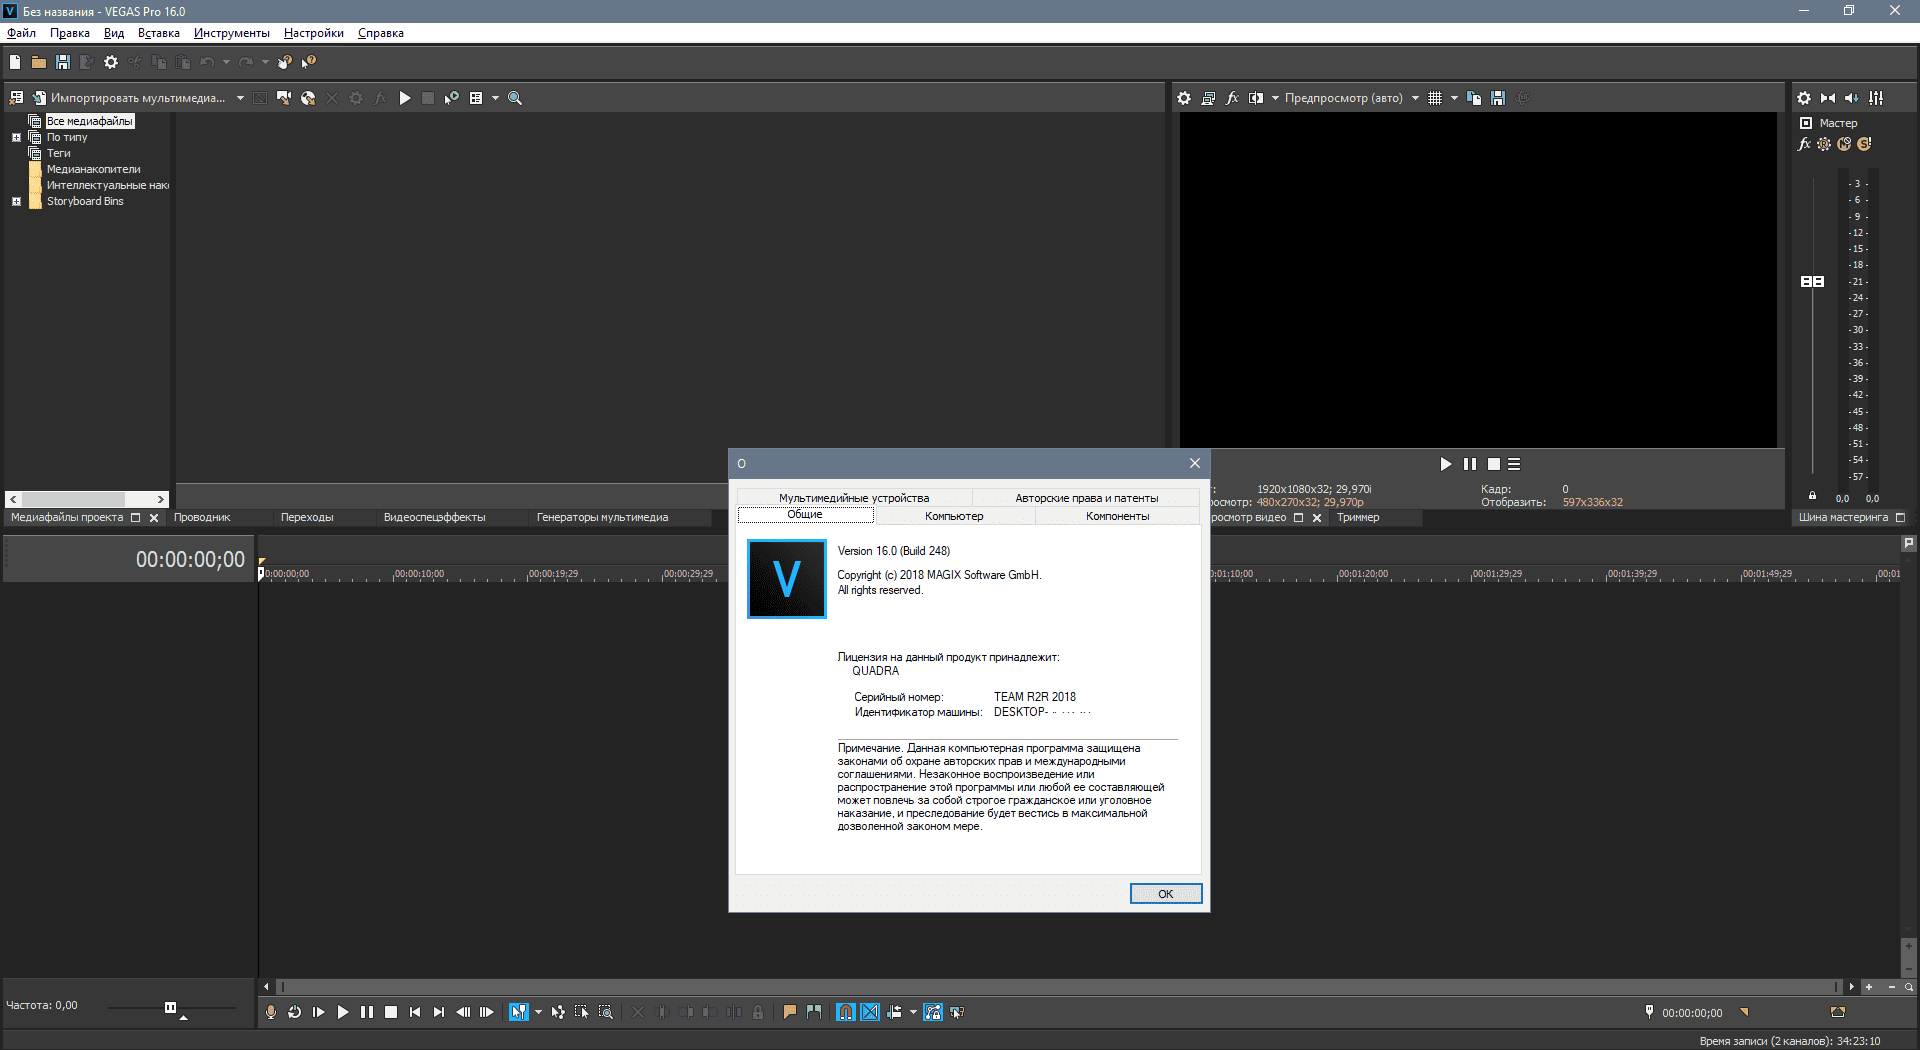
Task: Toggle automatic crossfades icon
Action: 870,1012
